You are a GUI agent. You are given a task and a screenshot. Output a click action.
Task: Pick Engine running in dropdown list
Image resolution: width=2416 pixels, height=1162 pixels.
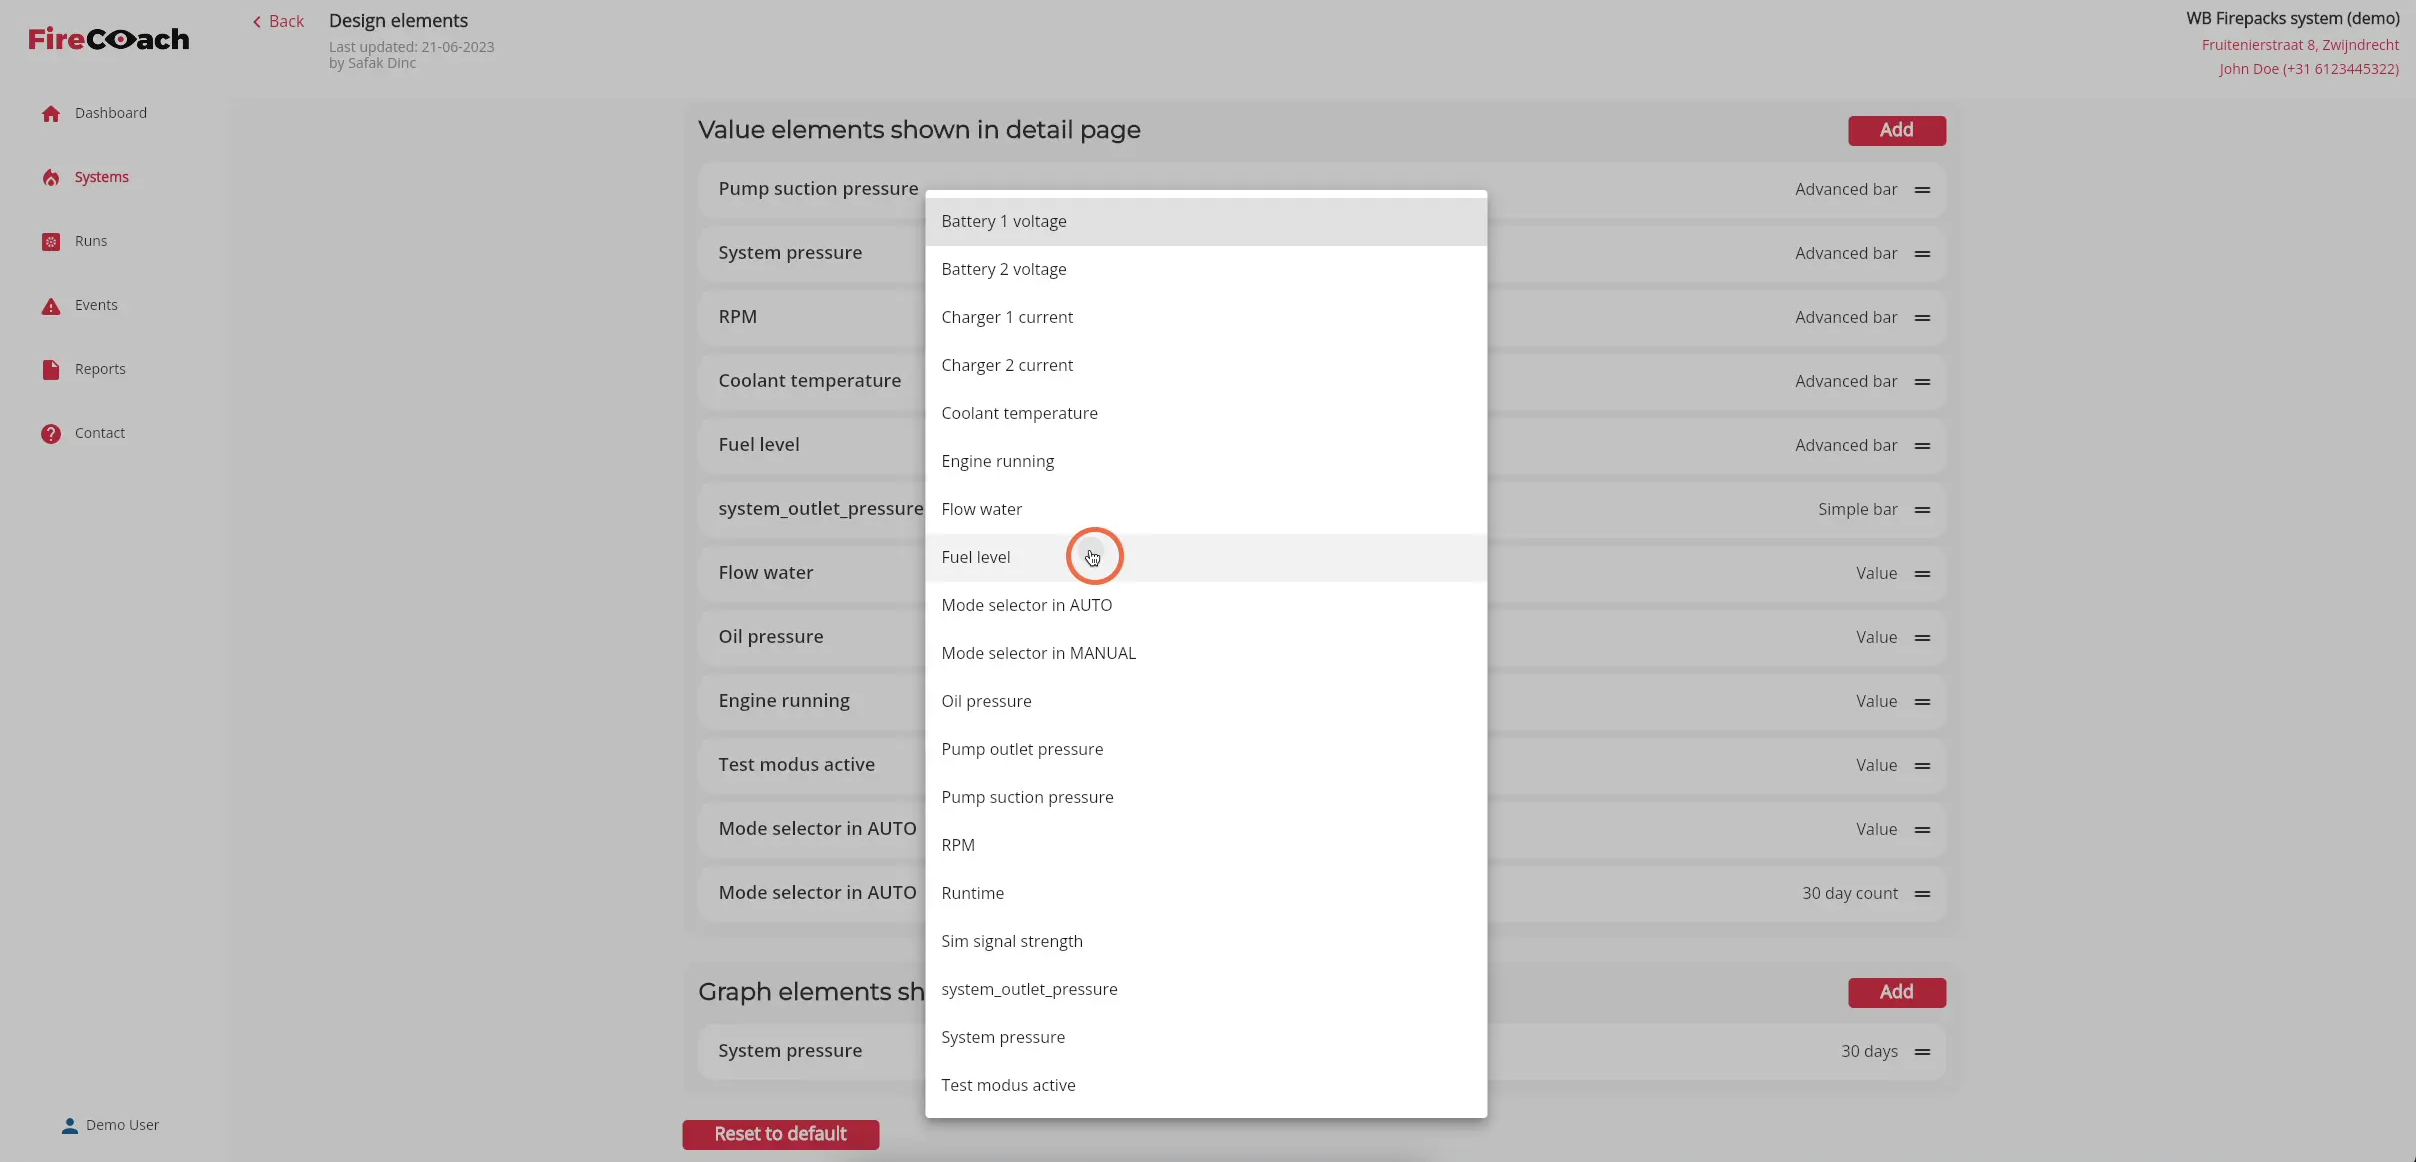[x=1205, y=462]
